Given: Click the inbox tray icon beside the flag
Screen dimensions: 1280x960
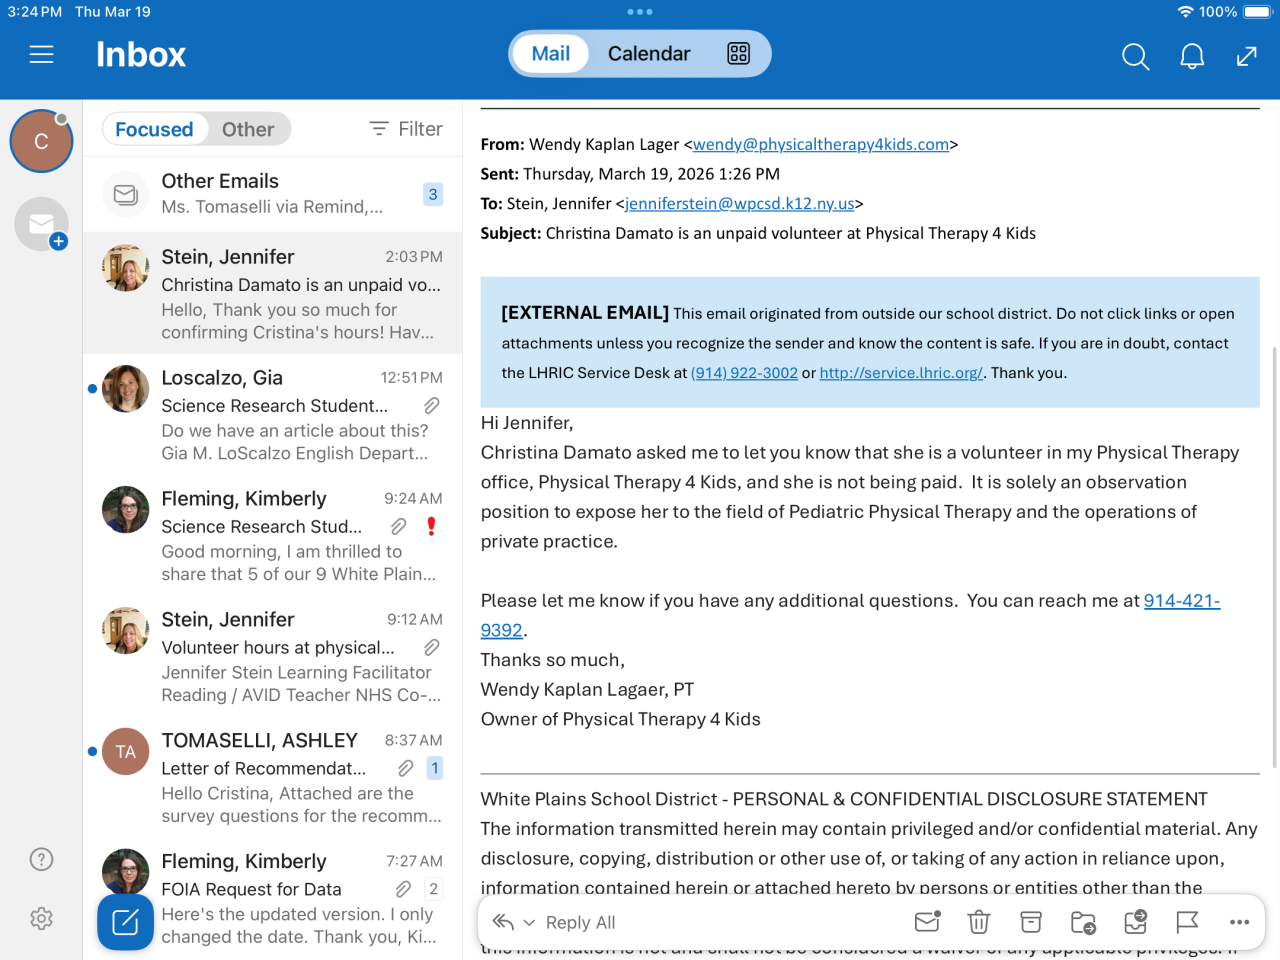Looking at the screenshot, I should 1135,922.
